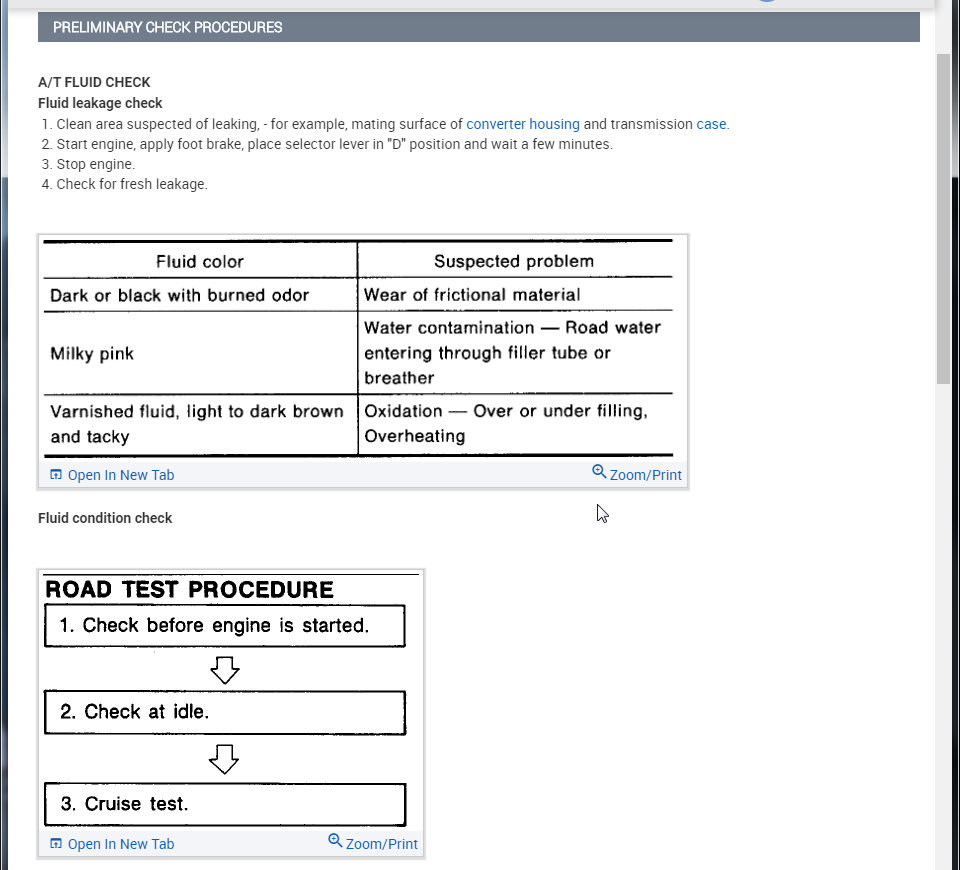Click the 'Suspected problem' column header
Screen dimensions: 960x870
click(514, 261)
